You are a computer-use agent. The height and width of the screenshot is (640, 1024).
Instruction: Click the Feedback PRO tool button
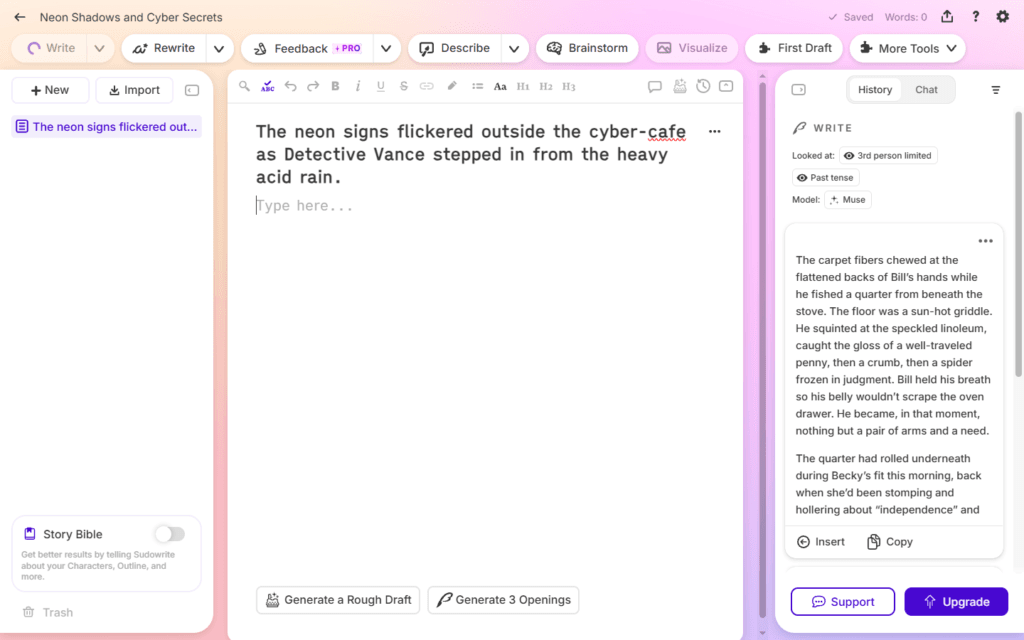click(307, 48)
